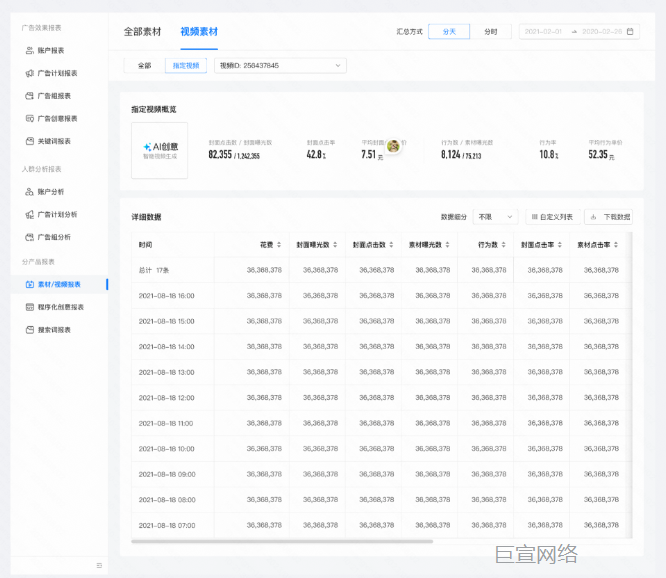666x578 pixels.
Task: Click the 账户报表 sidebar icon
Action: tap(29, 50)
